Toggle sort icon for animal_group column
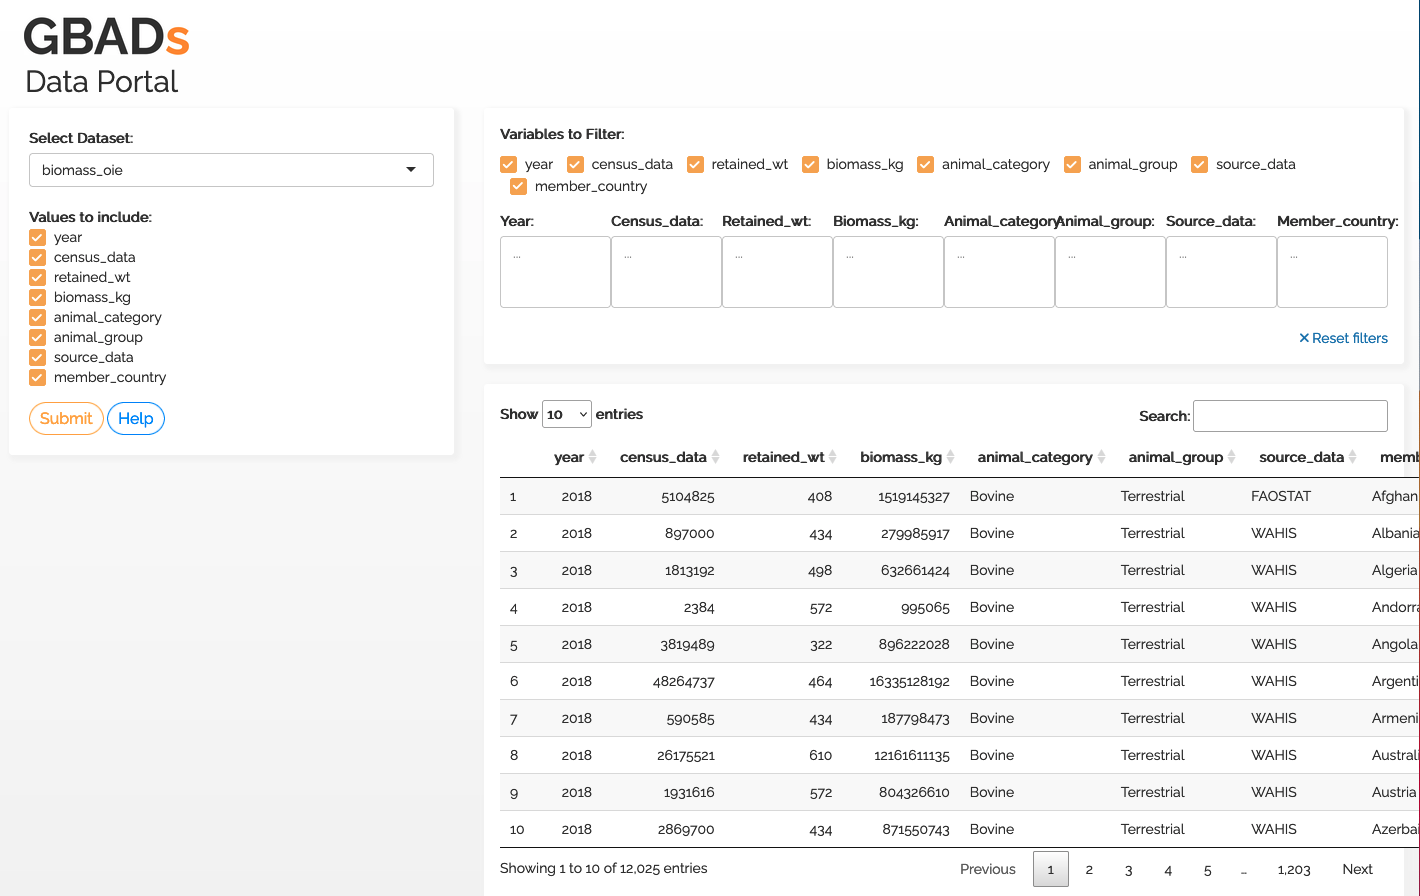 [x=1232, y=457]
